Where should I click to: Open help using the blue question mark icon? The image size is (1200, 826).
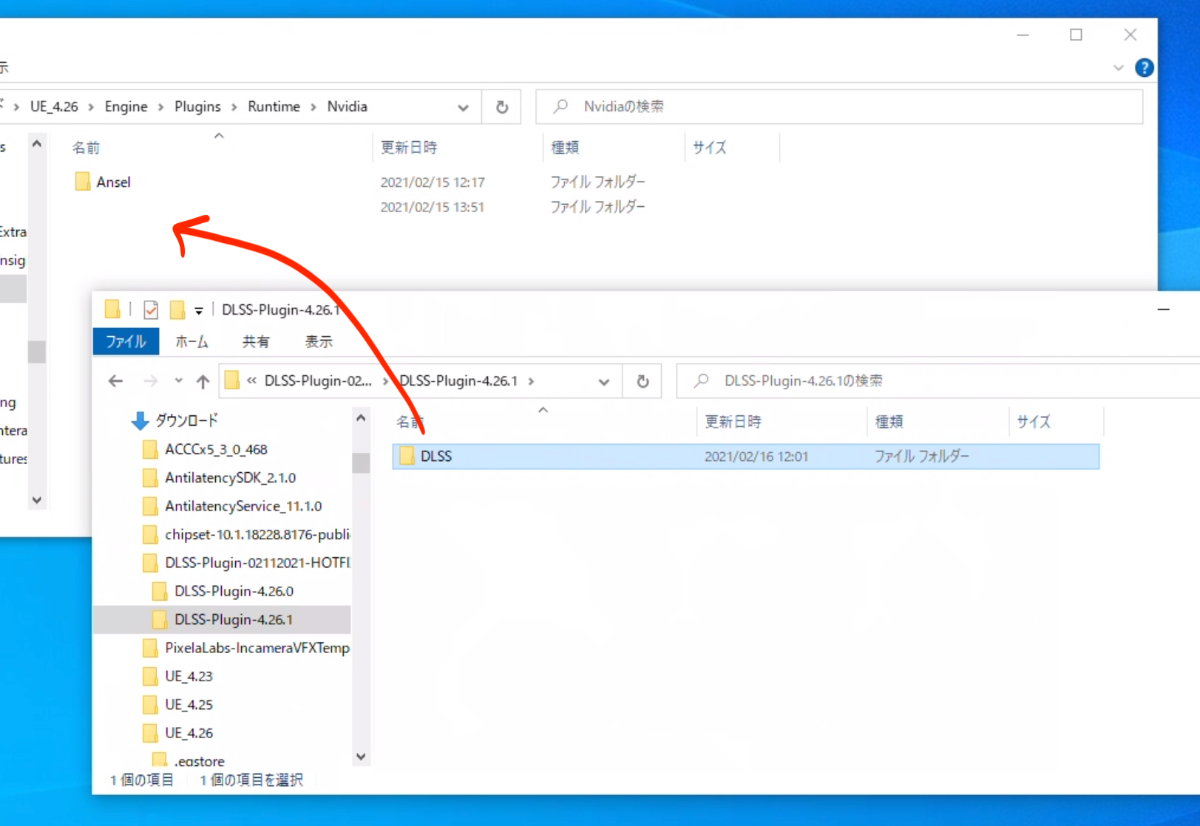pos(1145,68)
